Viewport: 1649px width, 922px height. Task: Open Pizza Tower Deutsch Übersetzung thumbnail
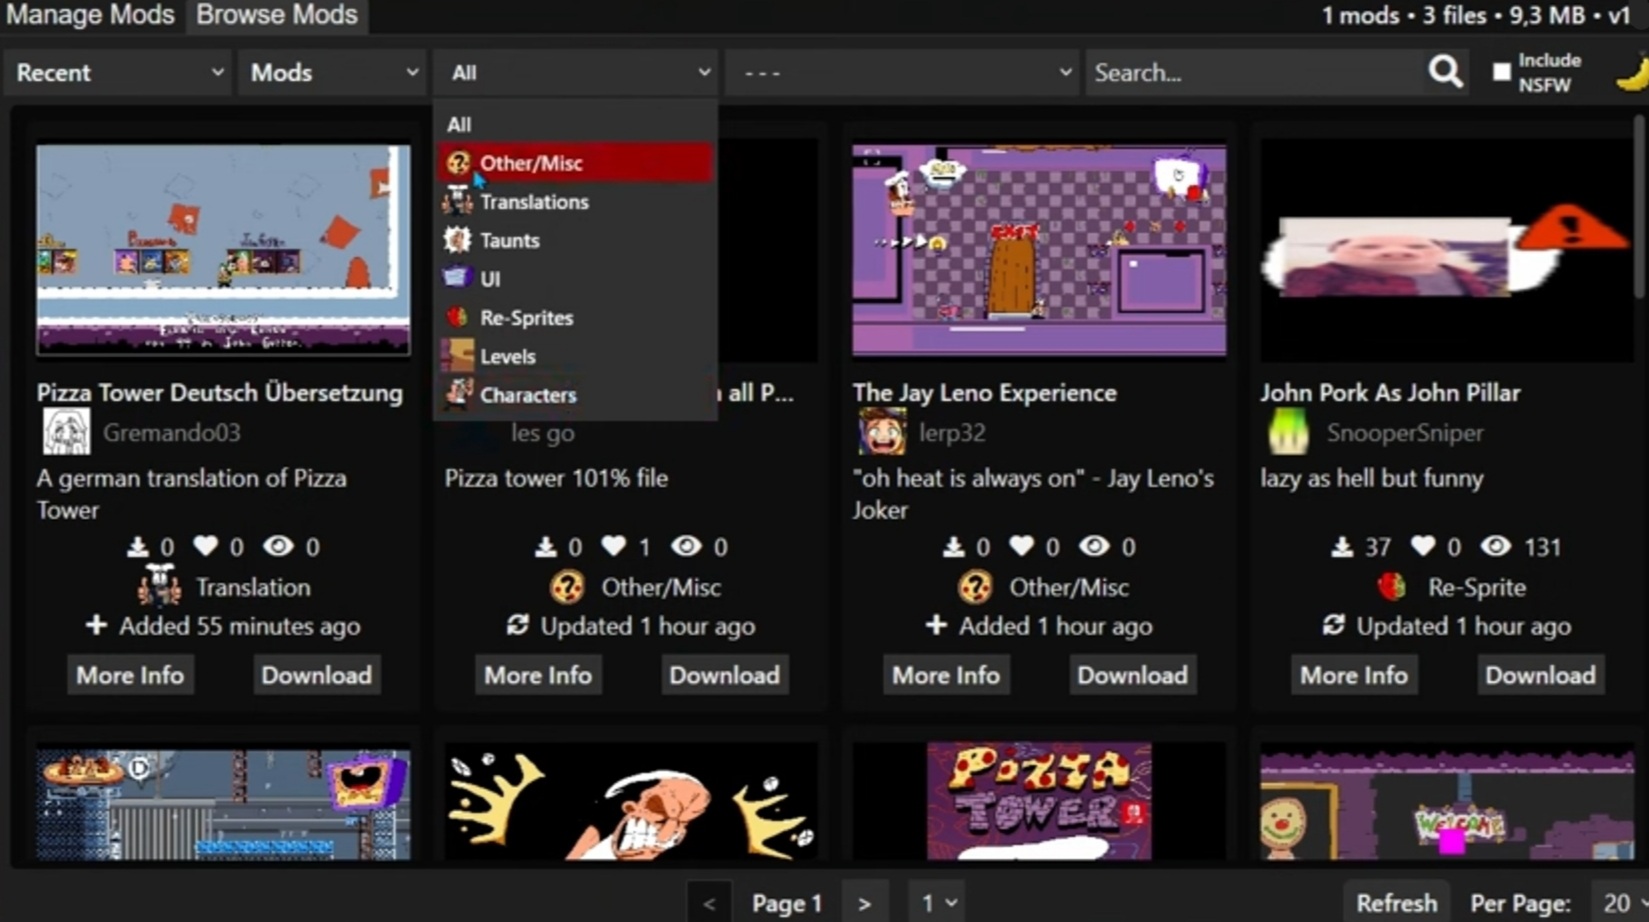click(x=223, y=250)
